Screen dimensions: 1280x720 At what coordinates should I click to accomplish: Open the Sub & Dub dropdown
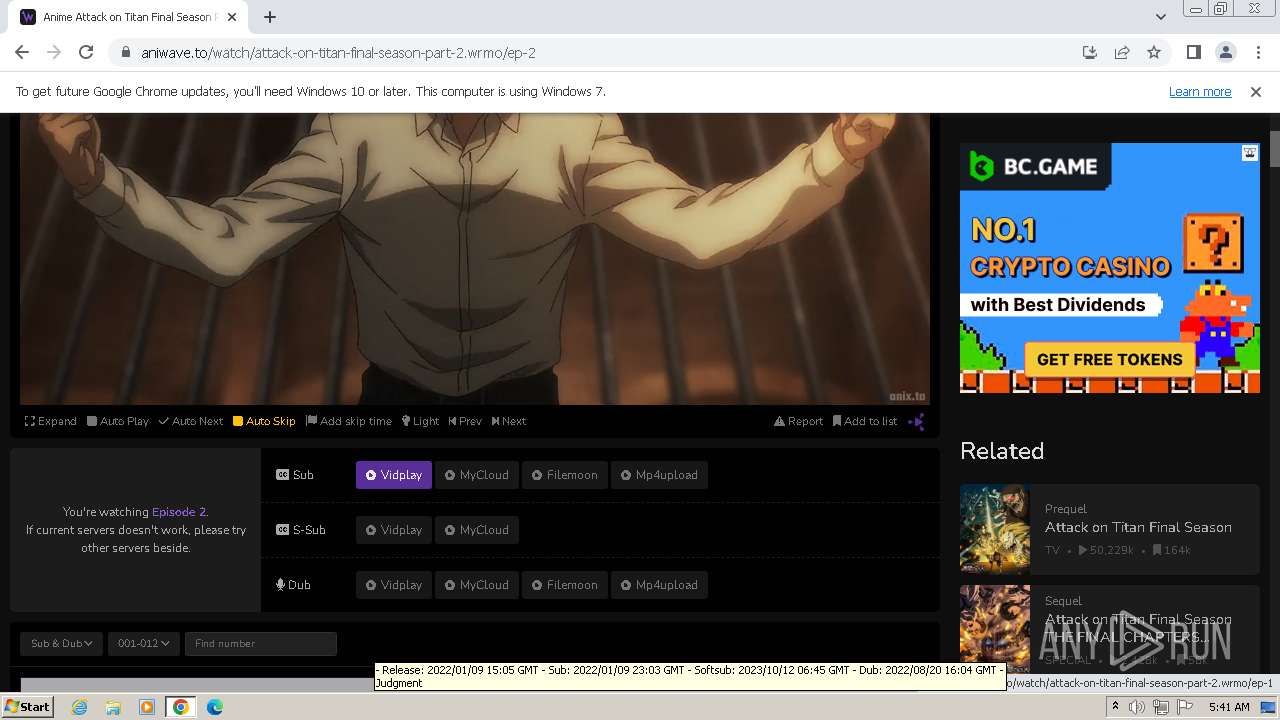click(62, 643)
